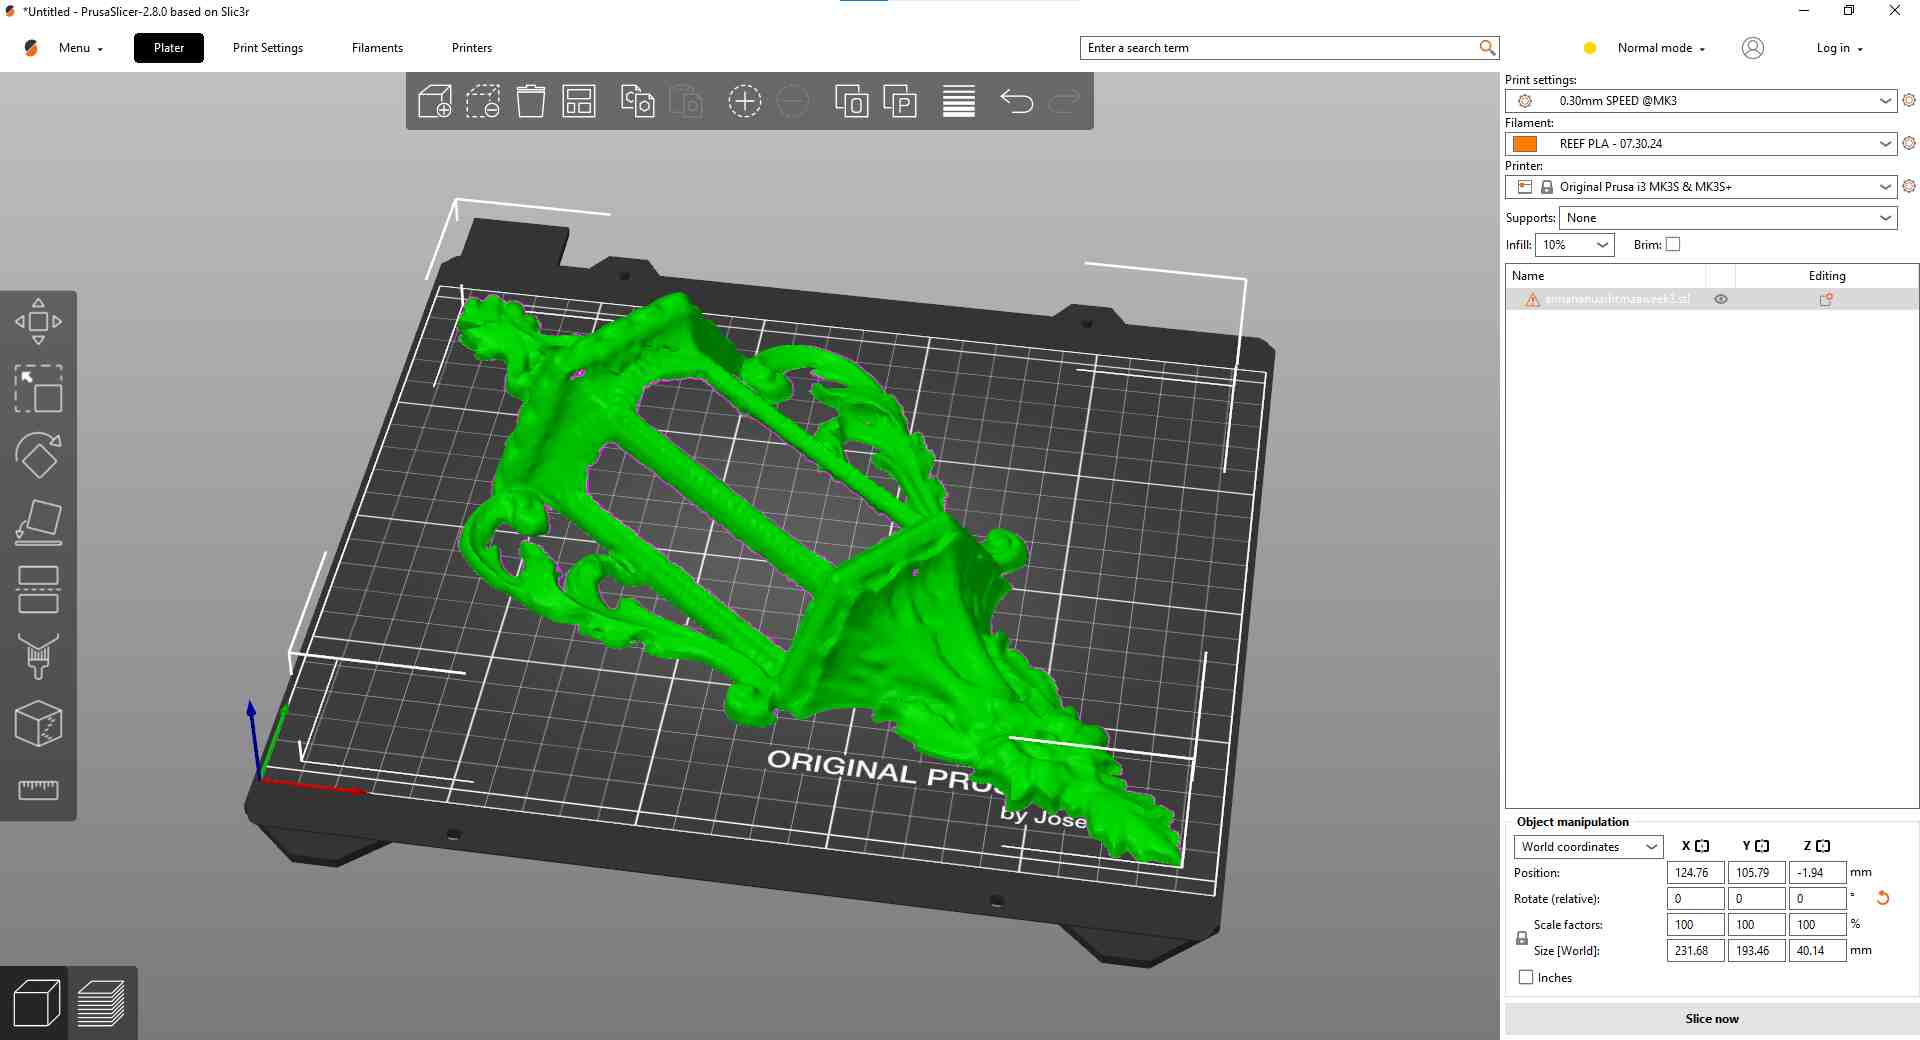Screen dimensions: 1920x1040
Task: Select the Scale gizmo tool
Action: pyautogui.click(x=38, y=389)
